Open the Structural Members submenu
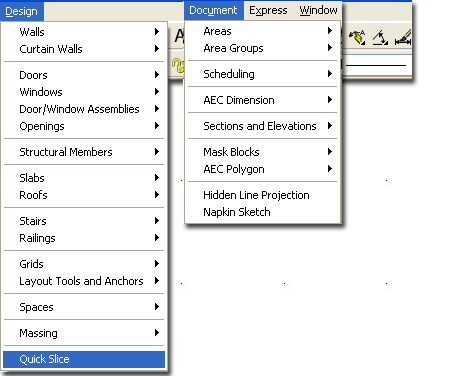 (84, 152)
